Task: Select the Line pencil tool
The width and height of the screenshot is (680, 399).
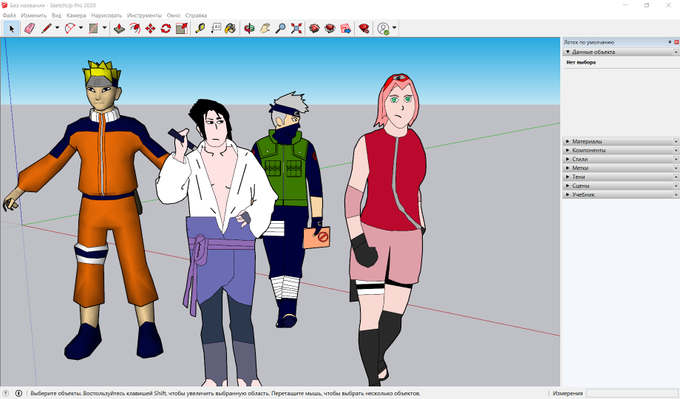Action: click(x=46, y=29)
